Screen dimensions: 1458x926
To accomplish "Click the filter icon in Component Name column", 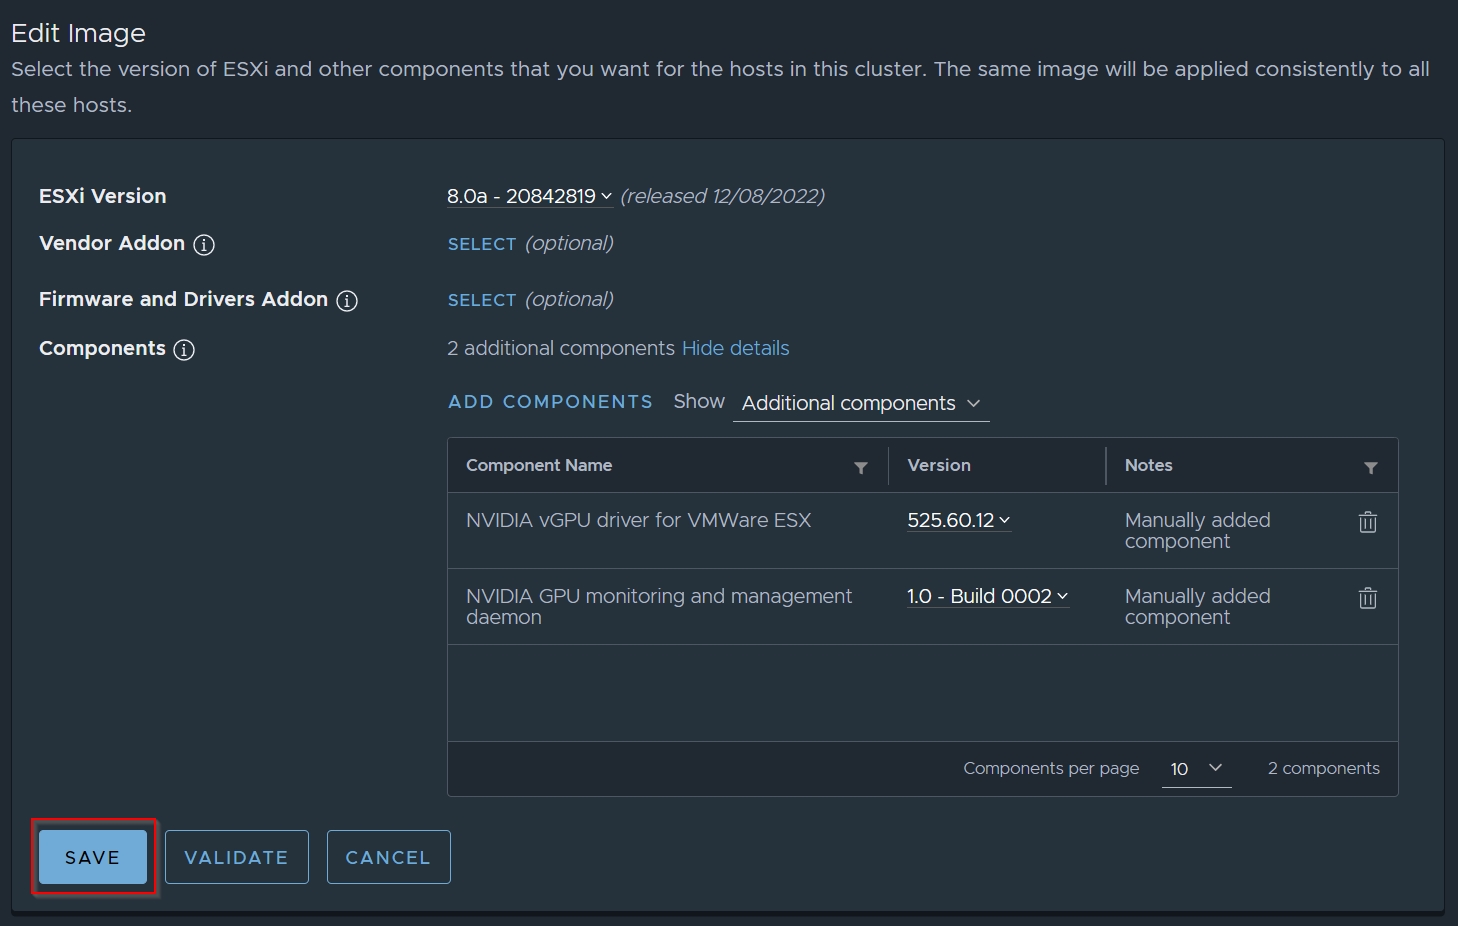I will pos(860,466).
